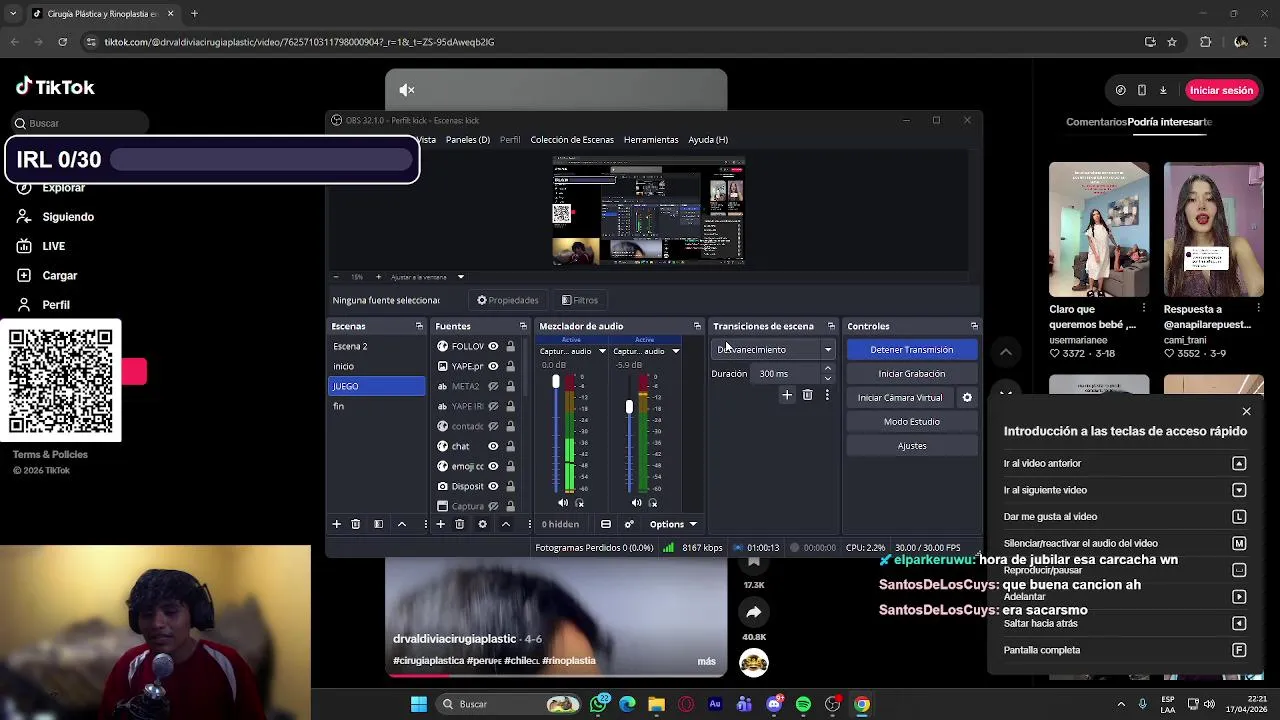Delete the selected scene in Escenas panel
The image size is (1280, 720).
[x=356, y=524]
